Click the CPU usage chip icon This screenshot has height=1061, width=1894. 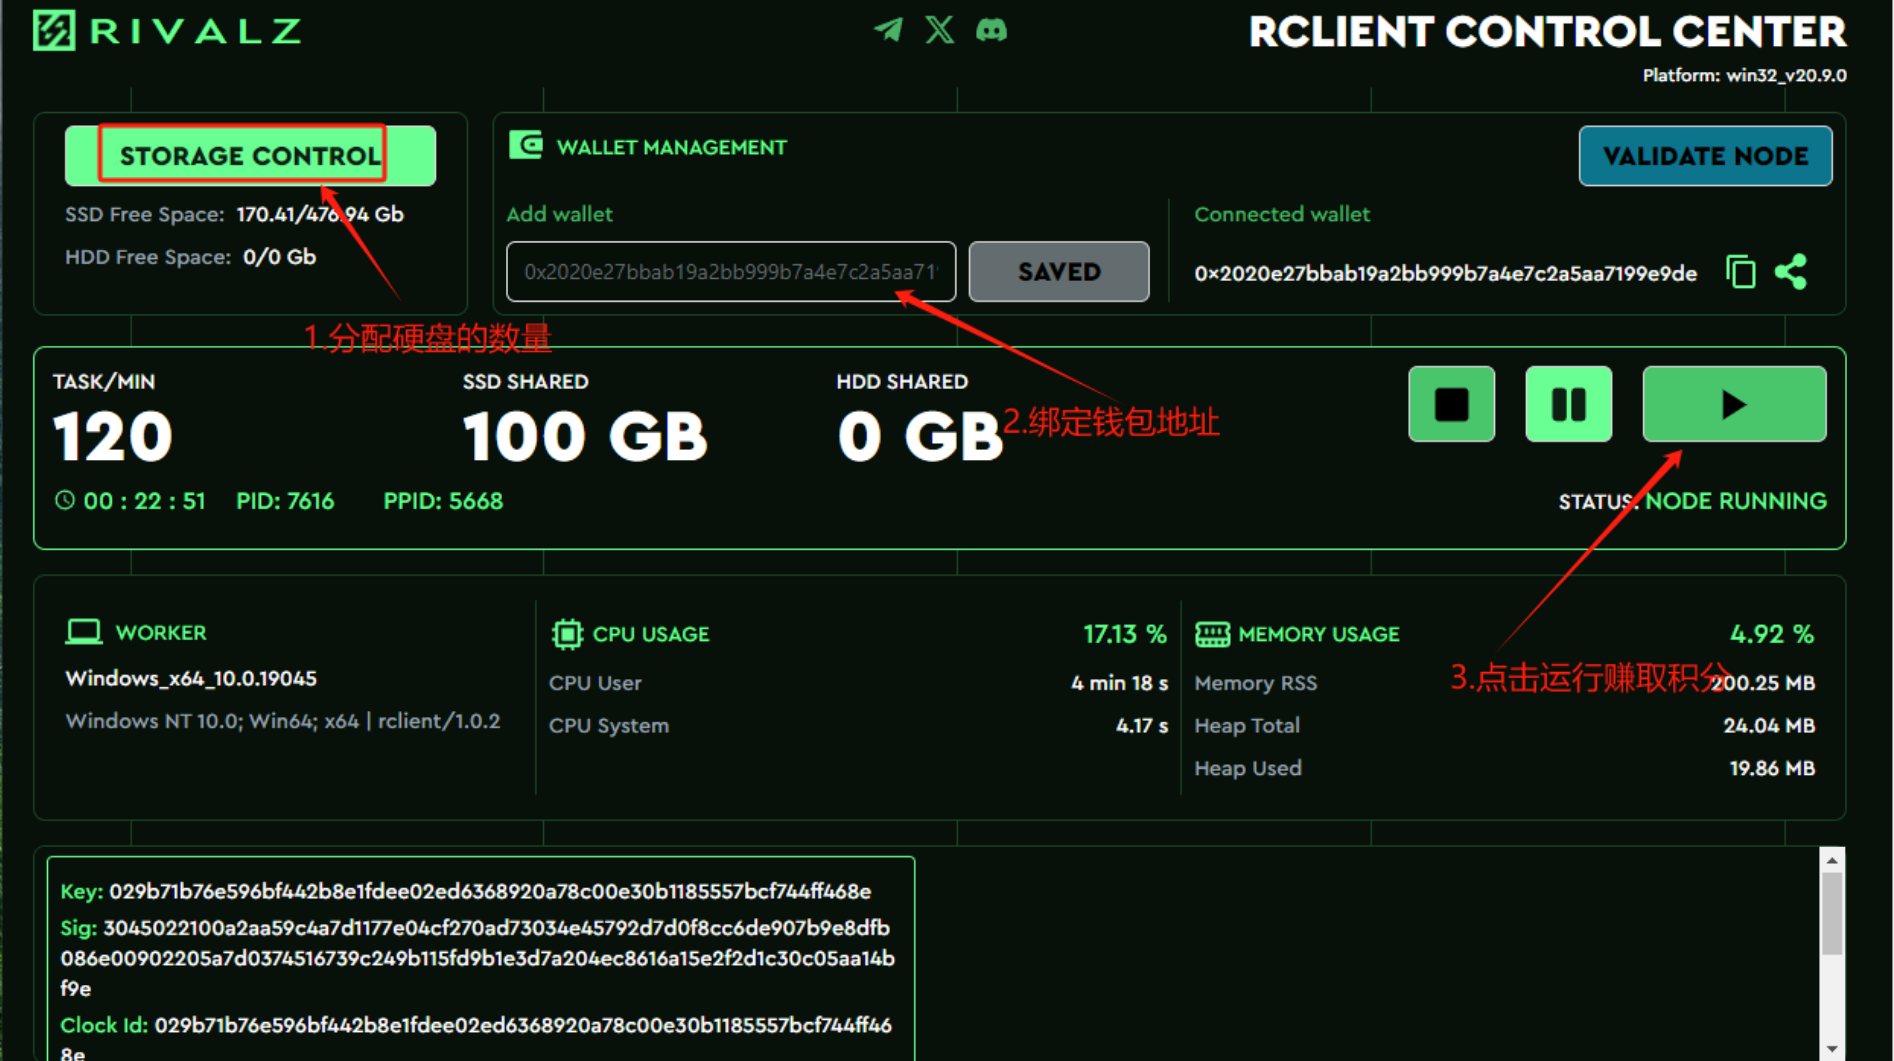tap(567, 634)
